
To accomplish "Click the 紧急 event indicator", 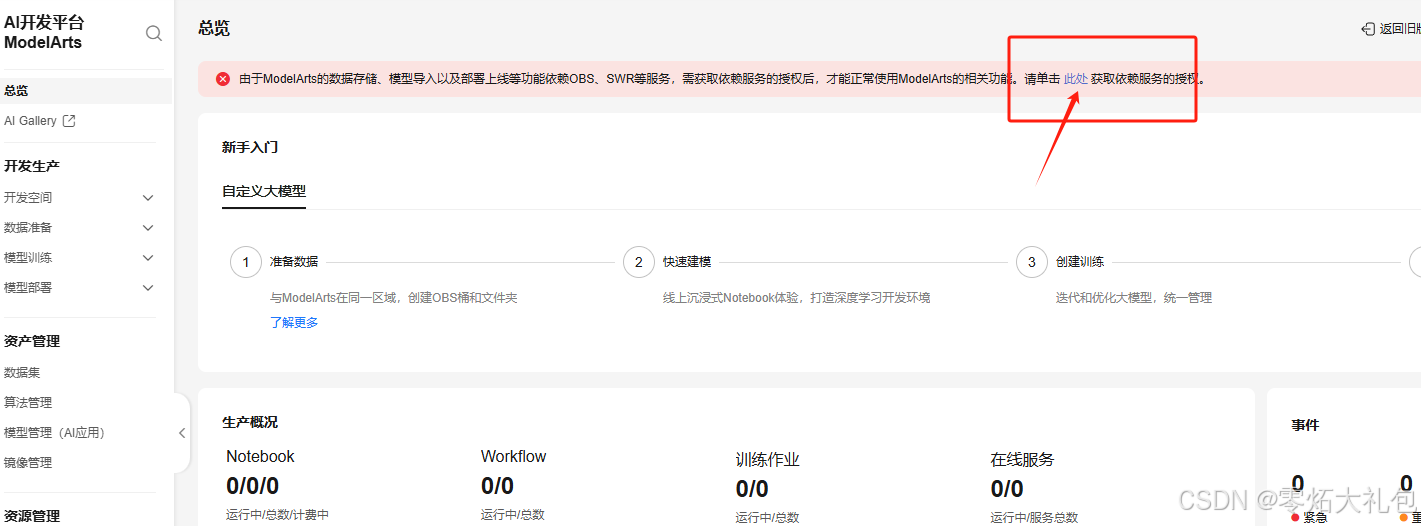I will coord(1309,517).
